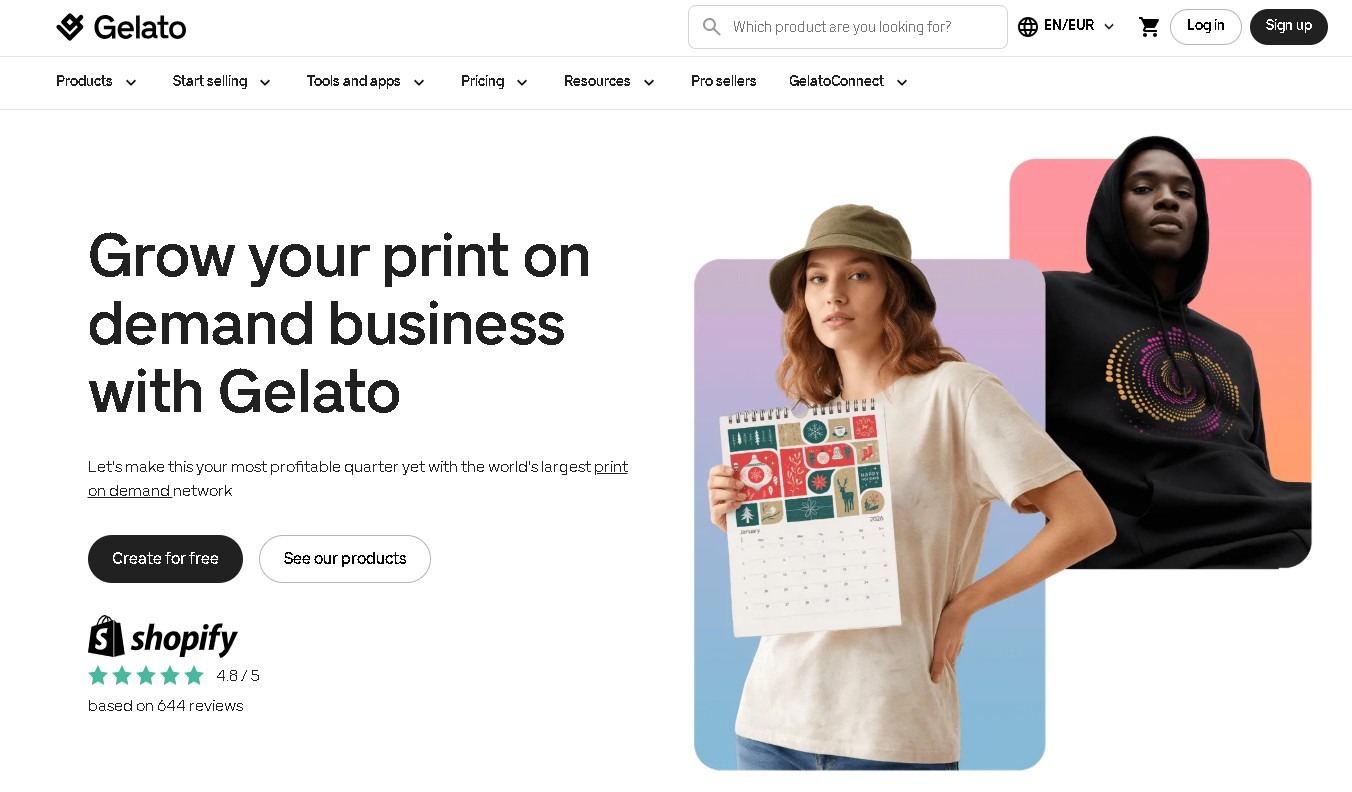The image size is (1352, 792).
Task: Follow the print on demand link
Action: [358, 479]
